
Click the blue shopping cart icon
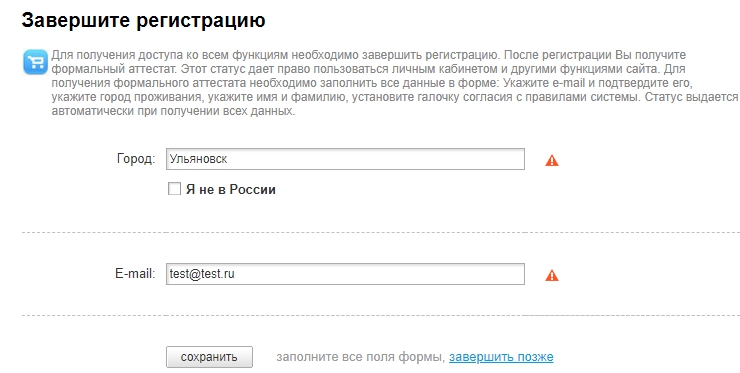(x=35, y=62)
